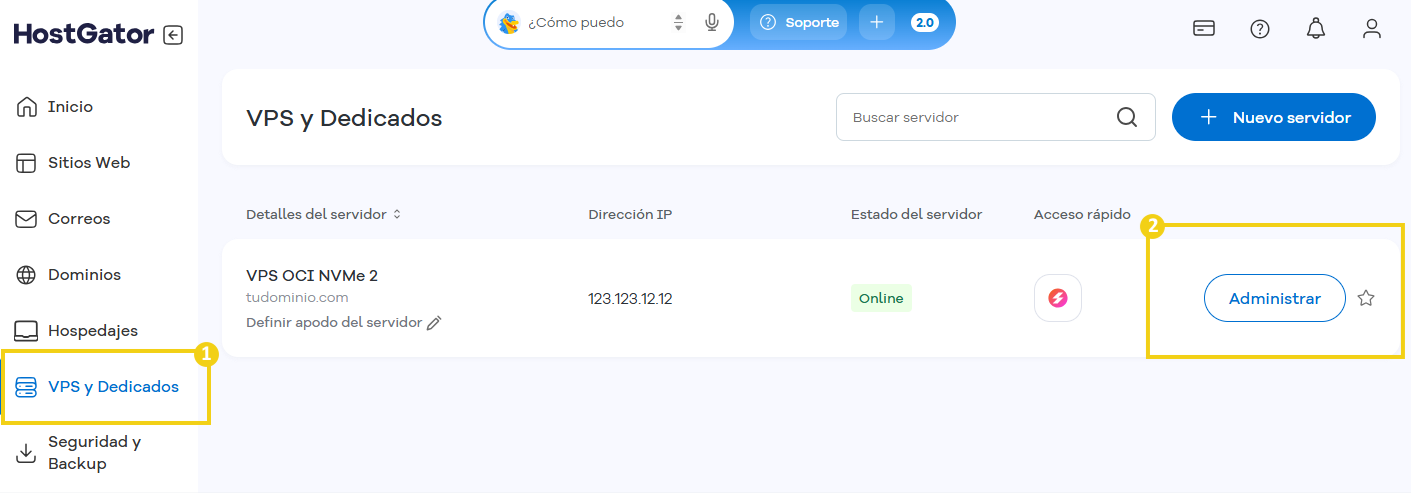Open the notifications bell
This screenshot has height=493, width=1411.
tap(1316, 29)
